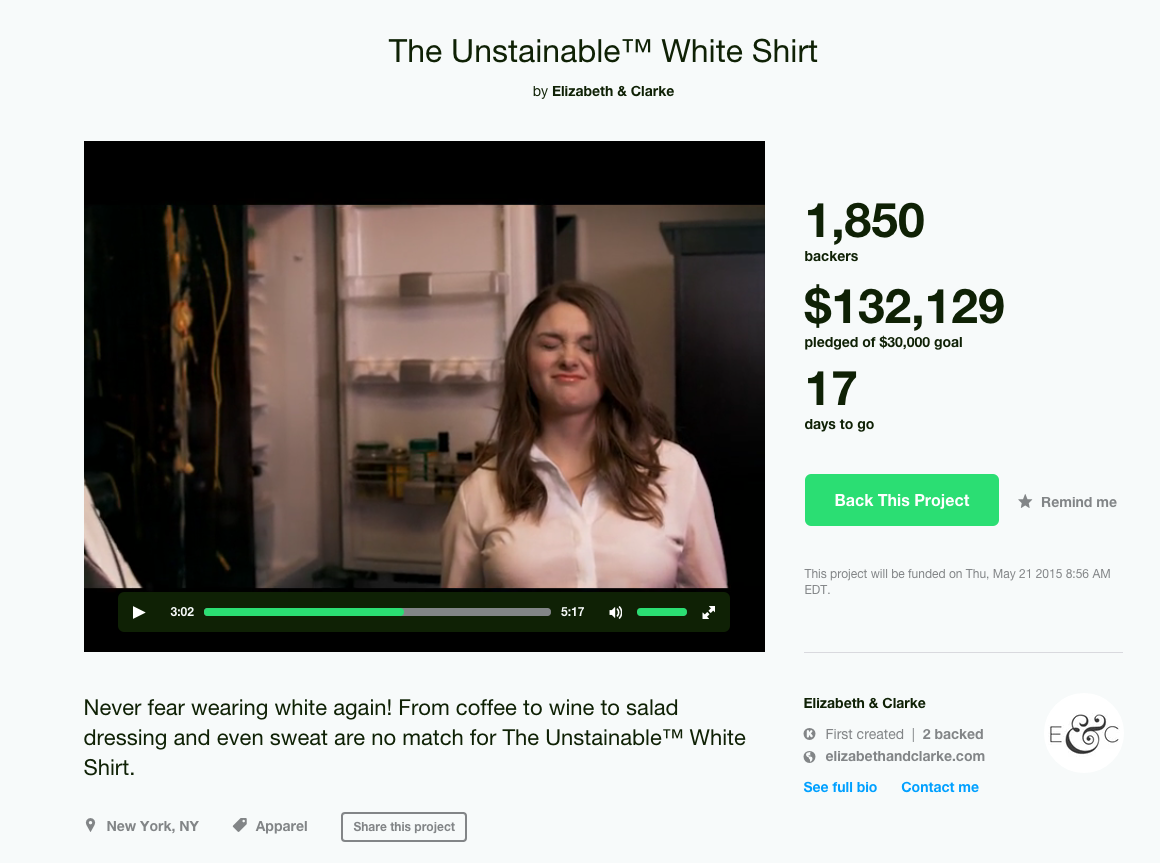Image resolution: width=1160 pixels, height=863 pixels.
Task: Seek in the video progress bar
Action: pyautogui.click(x=377, y=612)
